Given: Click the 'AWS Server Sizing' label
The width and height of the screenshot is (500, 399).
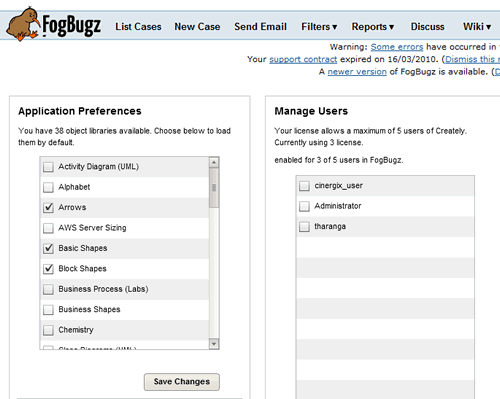Looking at the screenshot, I should 92,228.
